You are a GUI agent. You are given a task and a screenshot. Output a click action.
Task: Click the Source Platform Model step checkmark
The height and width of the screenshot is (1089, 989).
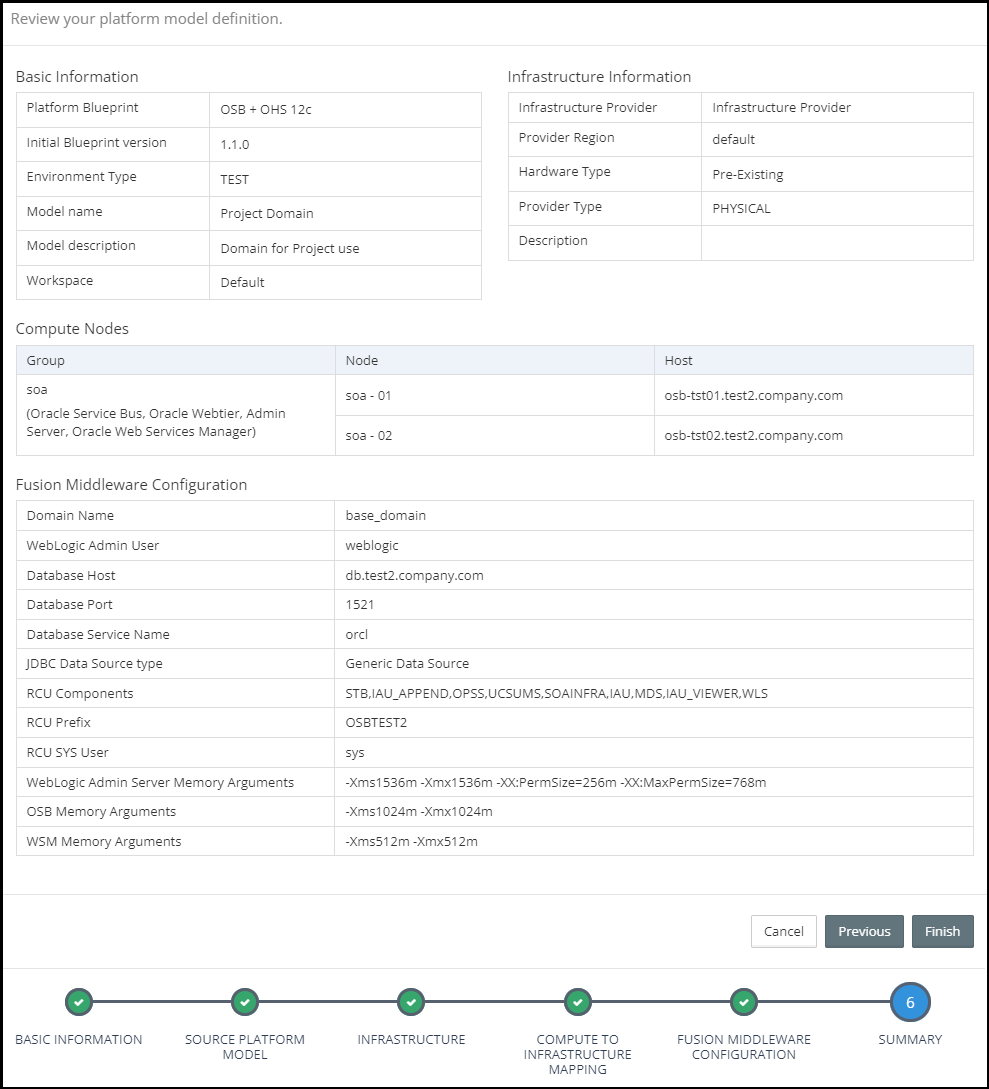point(245,1001)
